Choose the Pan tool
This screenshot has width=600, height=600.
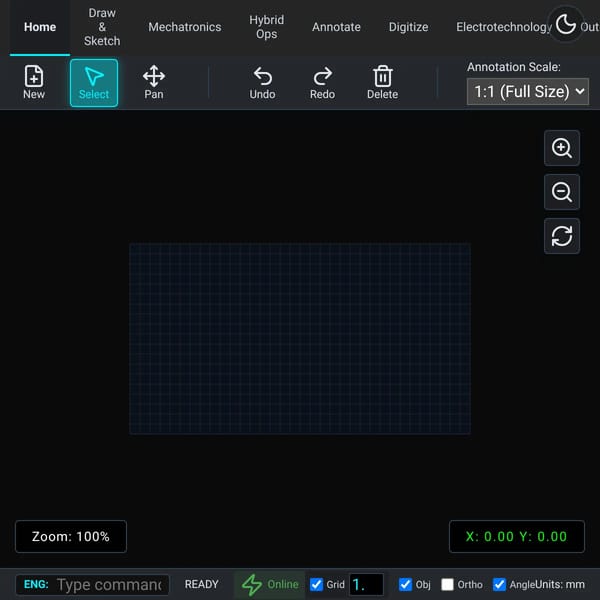click(x=154, y=83)
